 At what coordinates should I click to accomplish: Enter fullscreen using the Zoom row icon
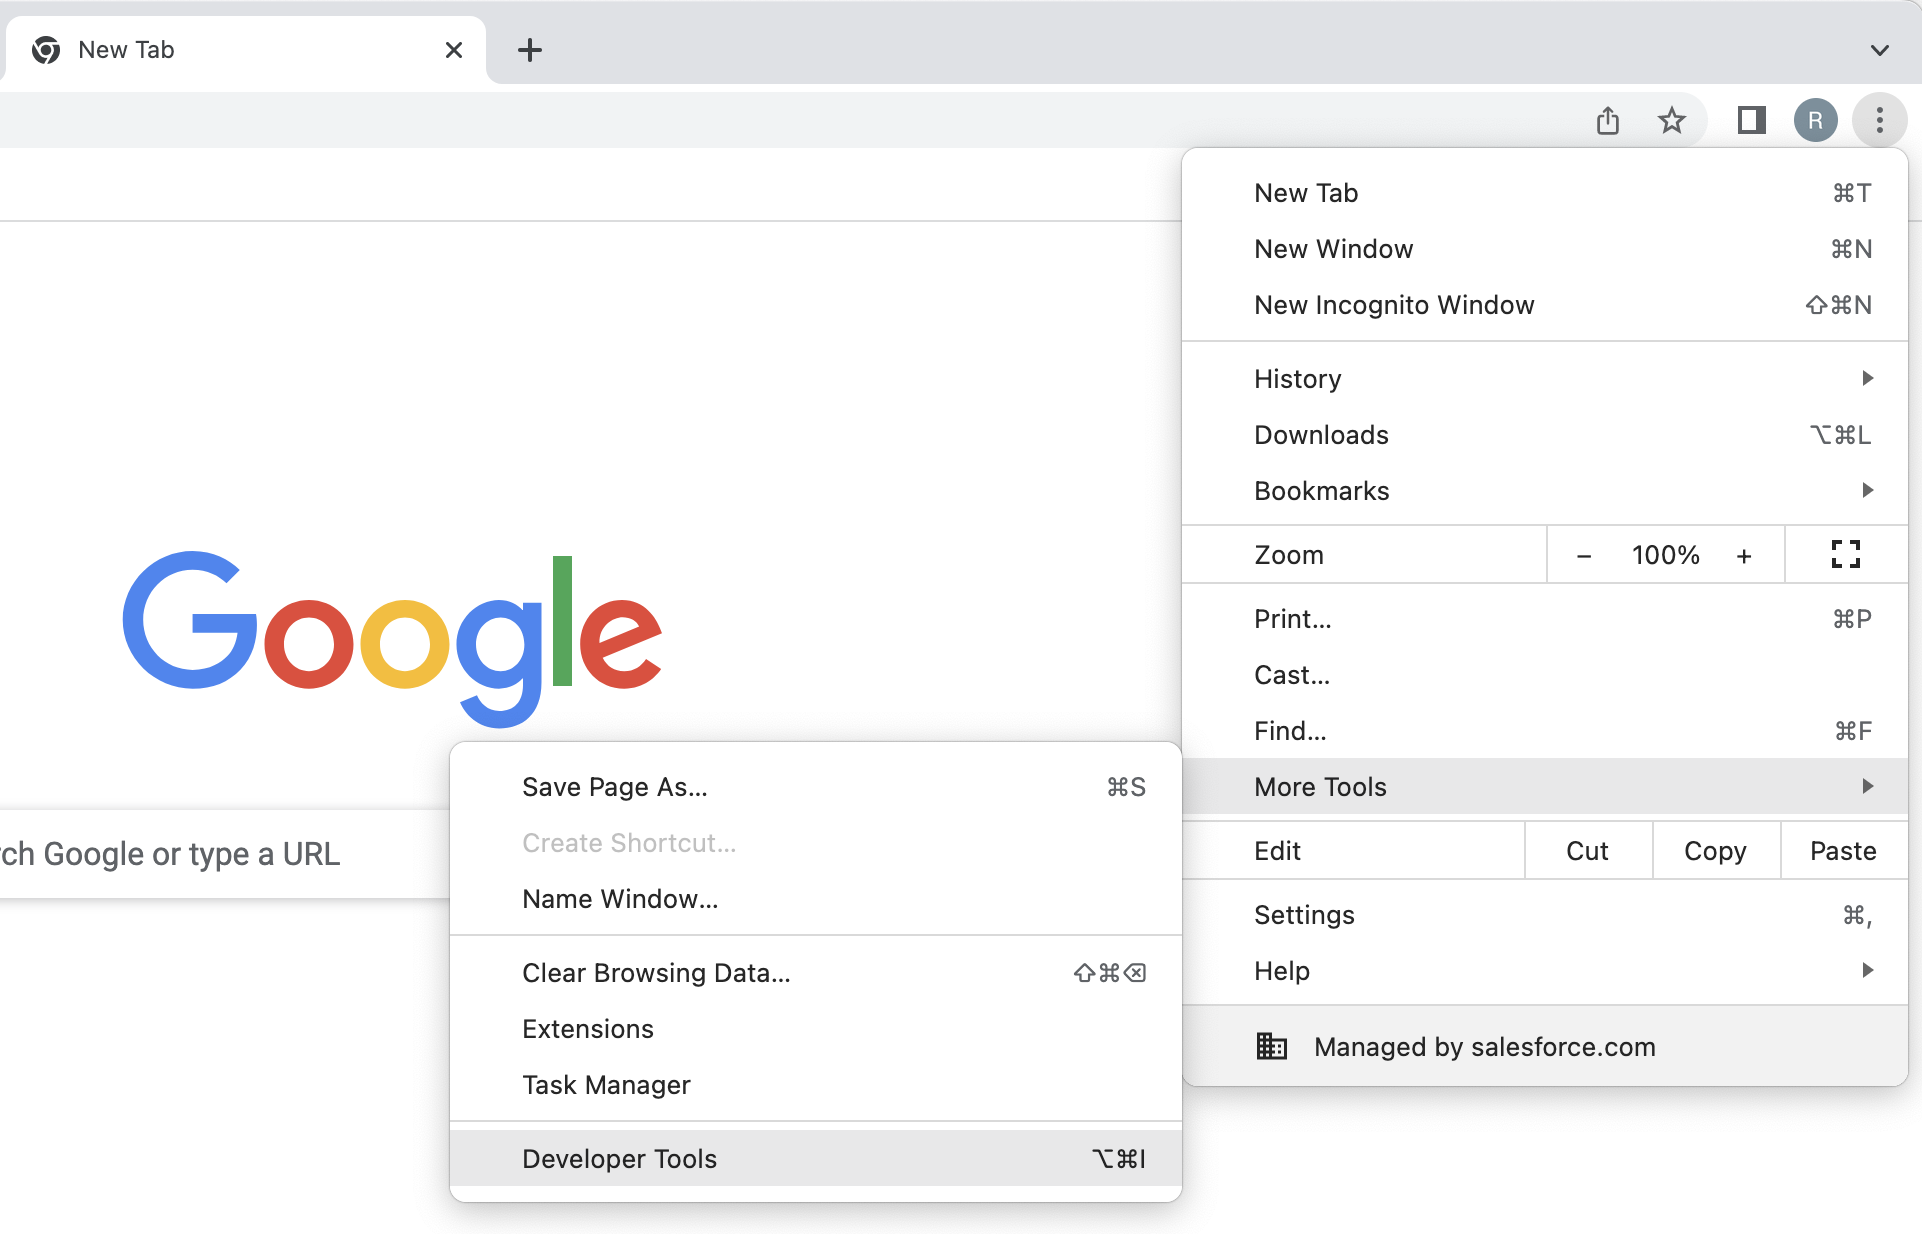point(1845,554)
